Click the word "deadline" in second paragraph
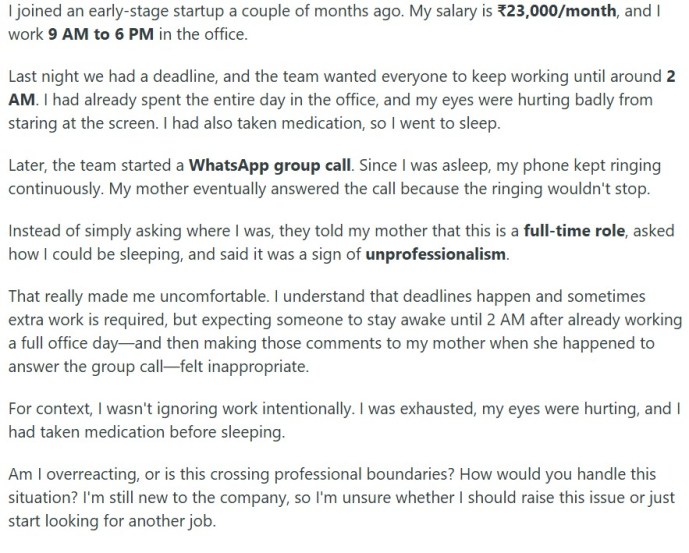 [x=184, y=76]
